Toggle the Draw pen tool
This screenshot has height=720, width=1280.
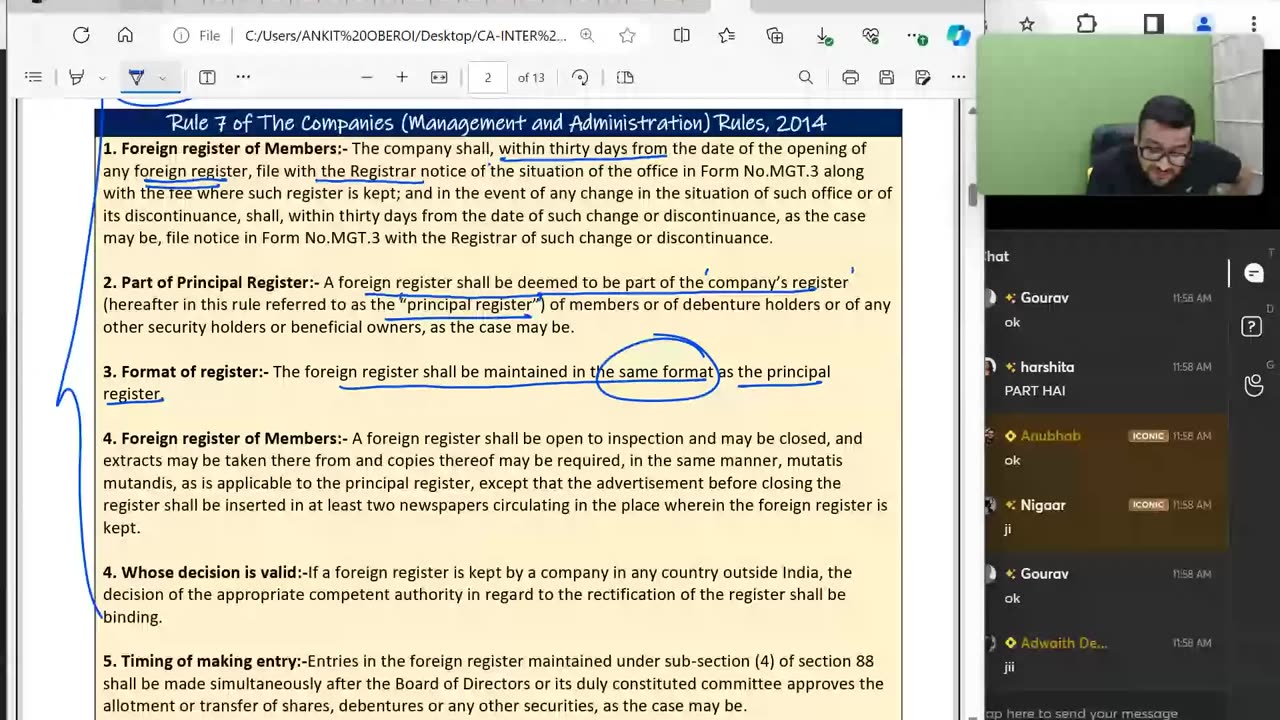pyautogui.click(x=137, y=77)
